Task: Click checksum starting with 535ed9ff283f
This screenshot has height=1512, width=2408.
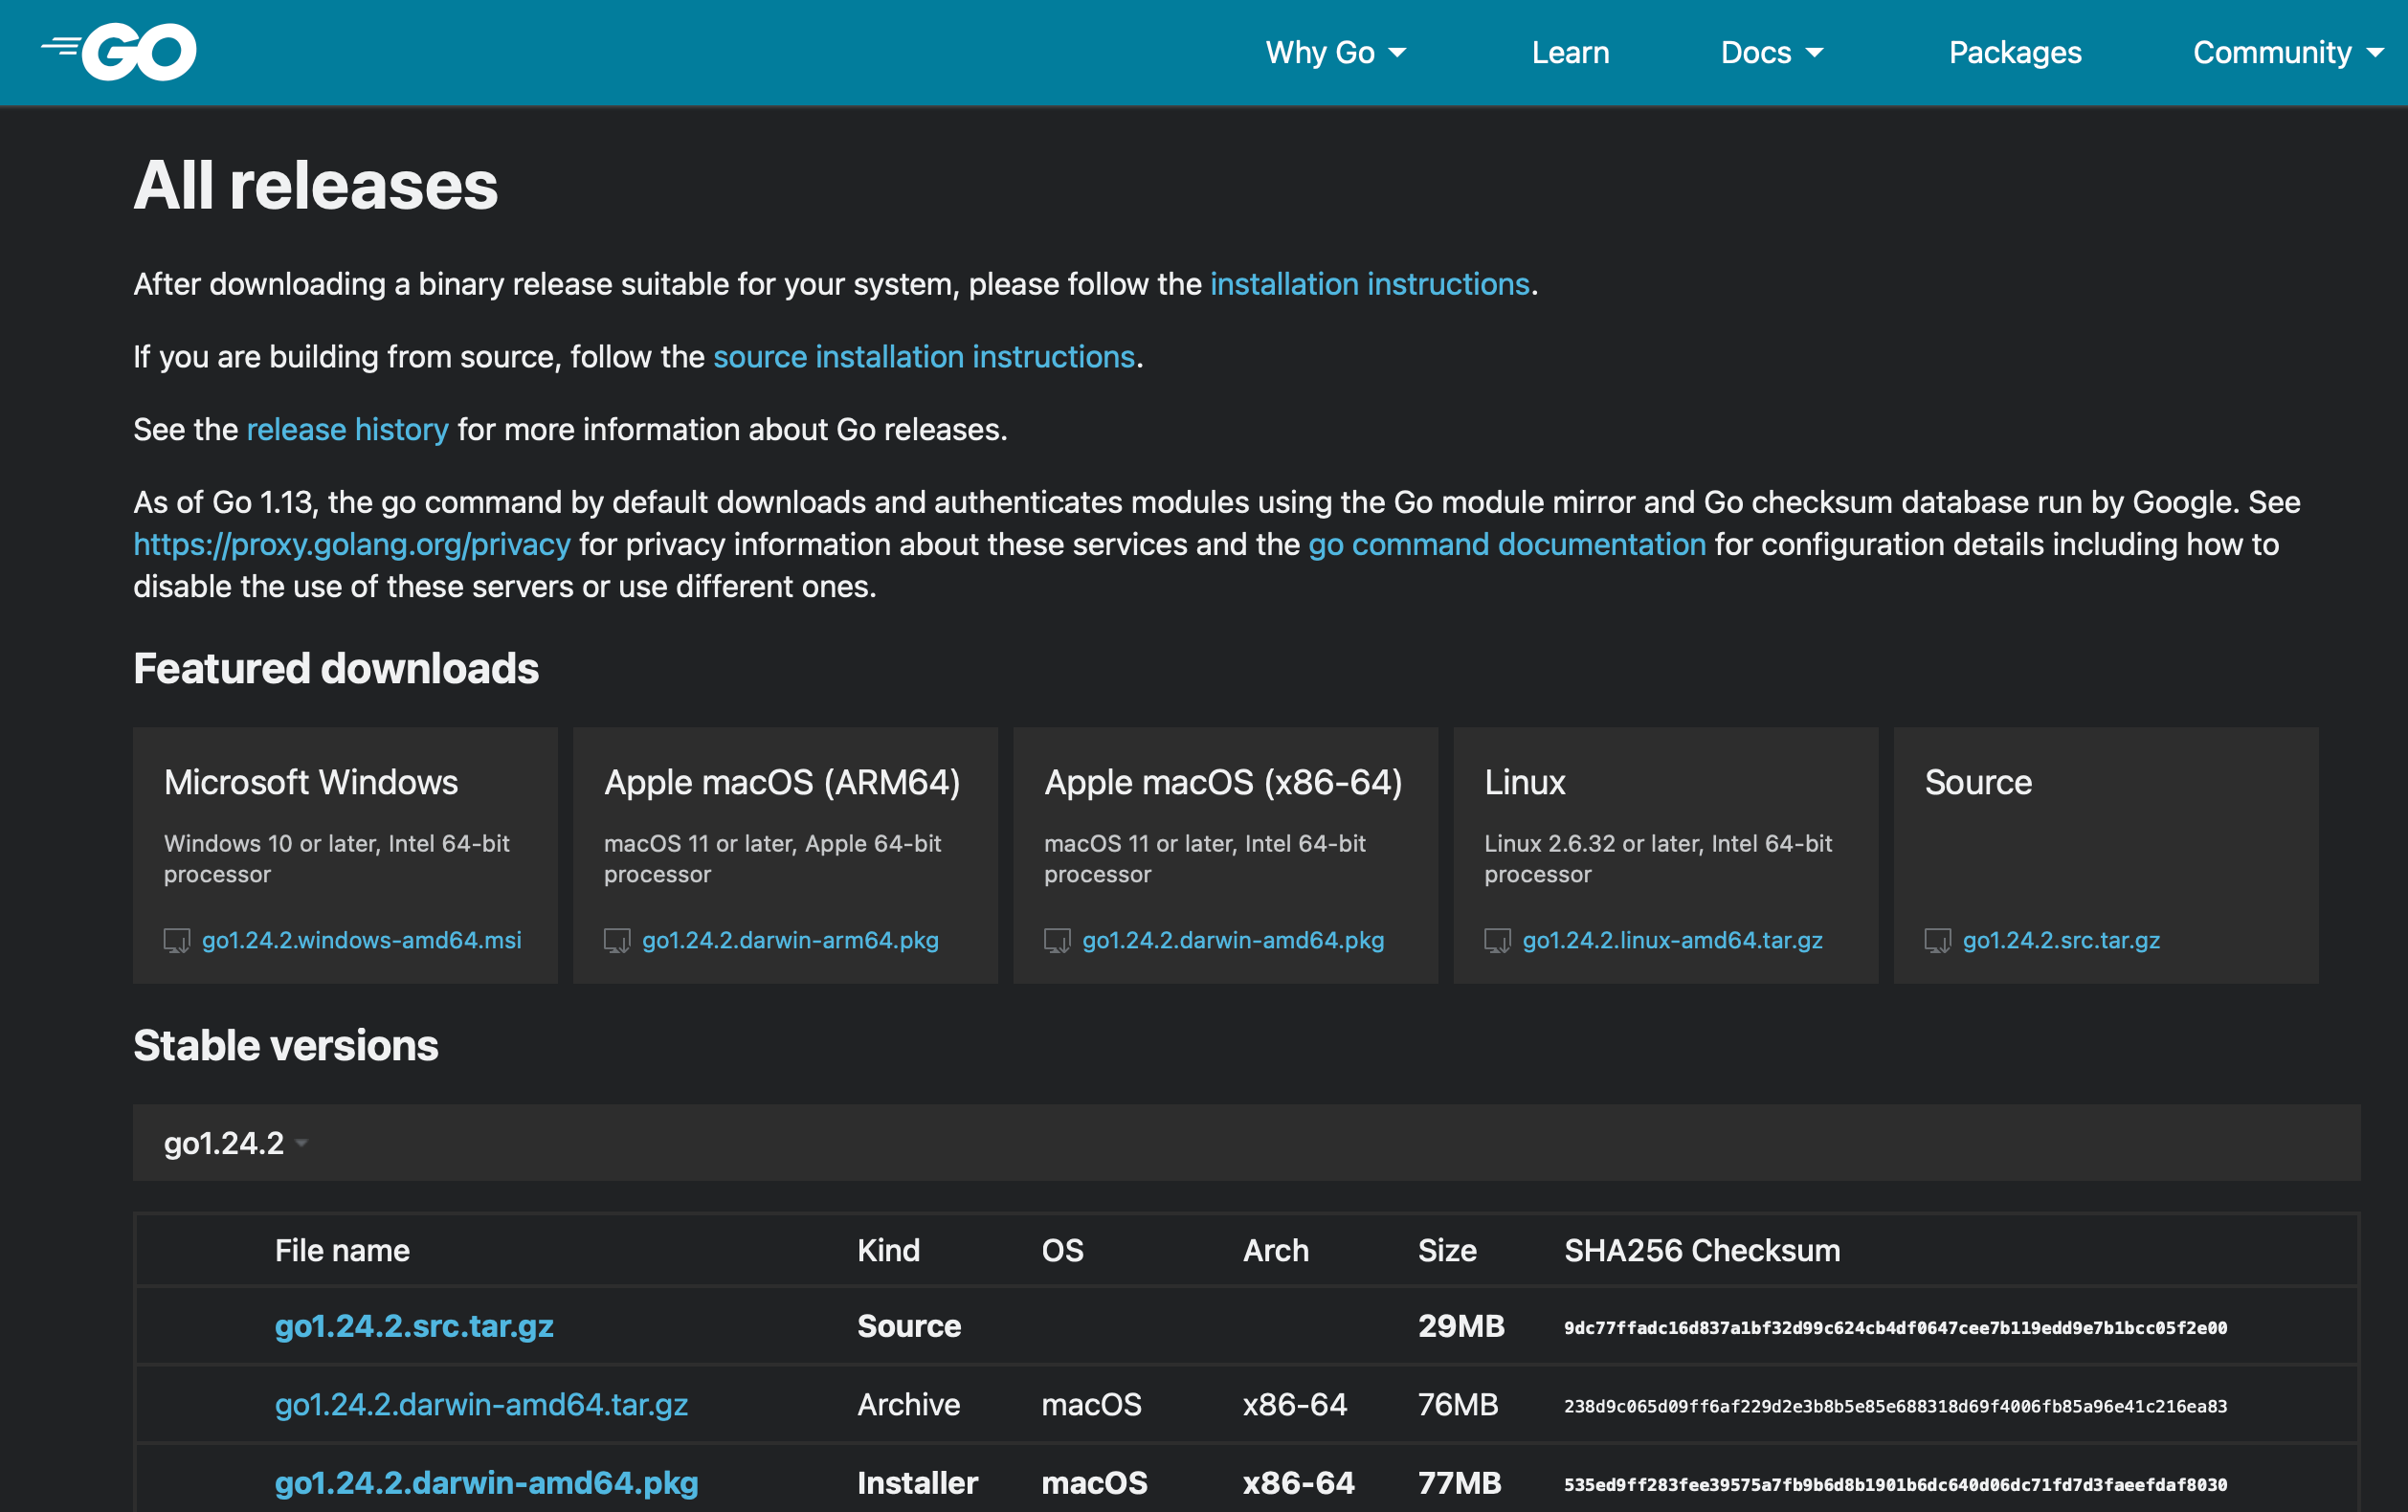Action: 1895,1485
